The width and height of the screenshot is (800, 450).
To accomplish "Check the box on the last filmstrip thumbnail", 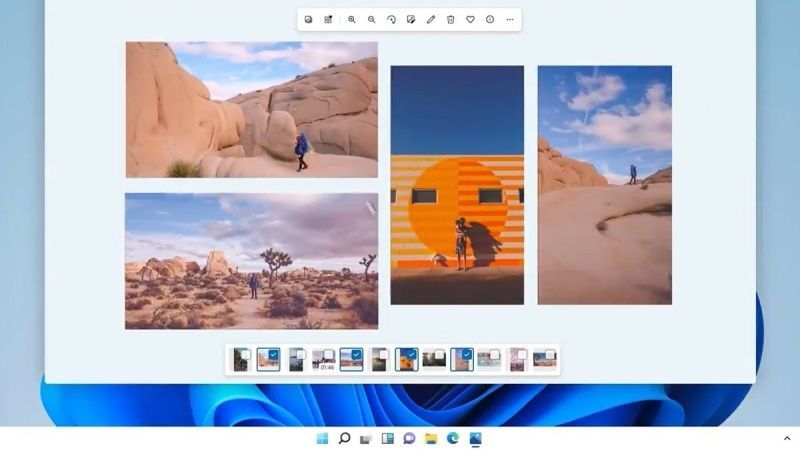I will pos(550,355).
